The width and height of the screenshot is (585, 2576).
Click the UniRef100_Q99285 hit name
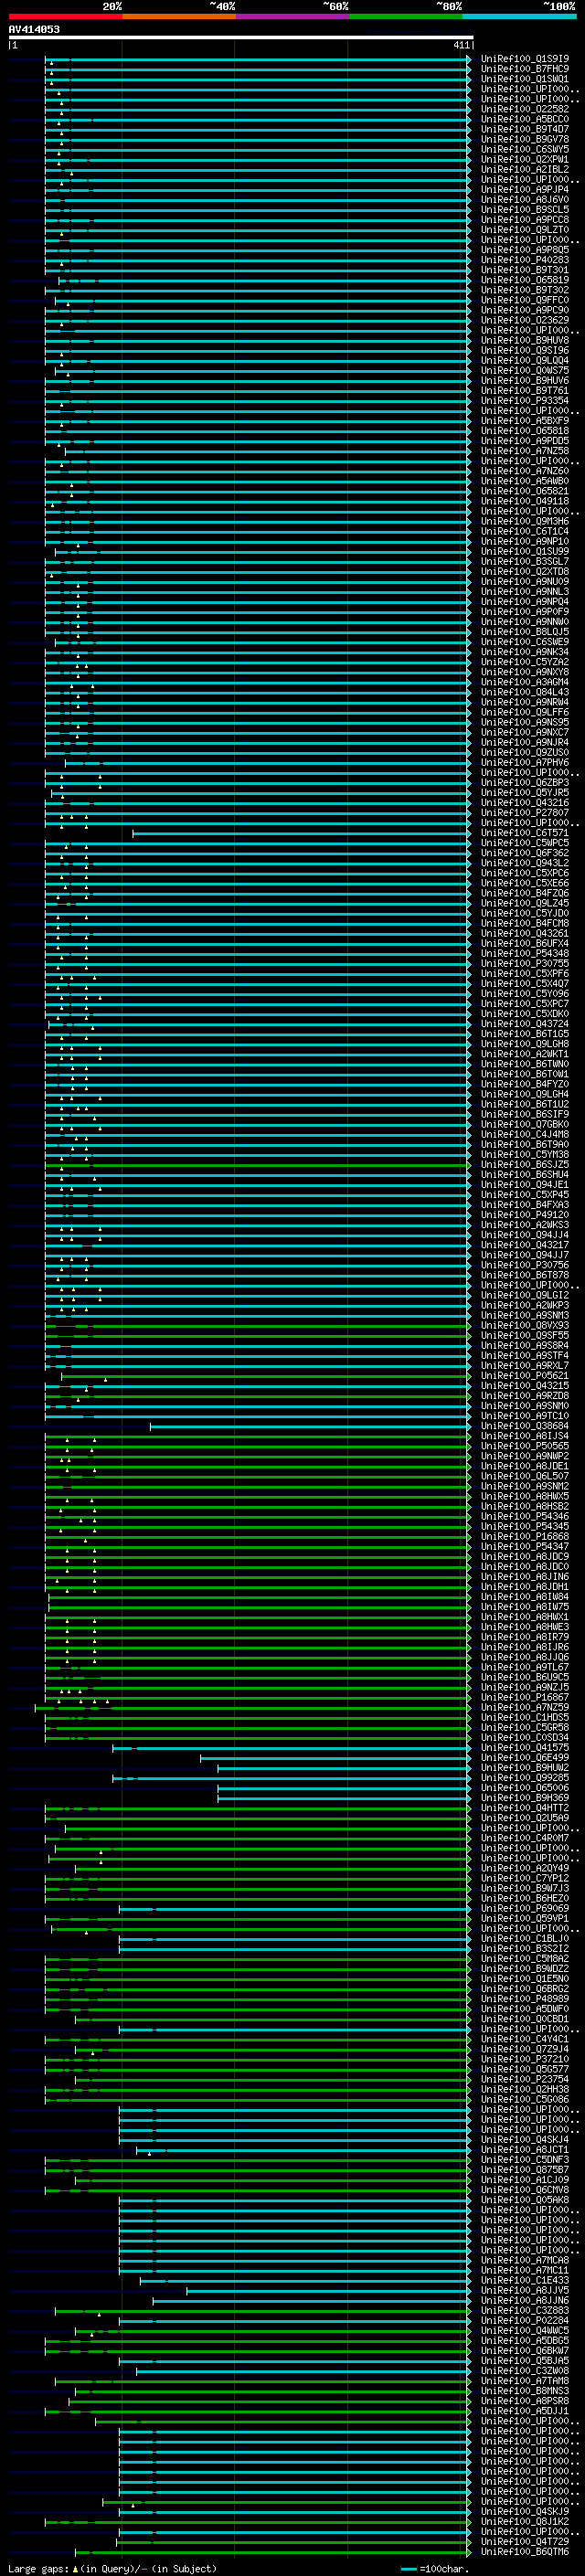[525, 1777]
